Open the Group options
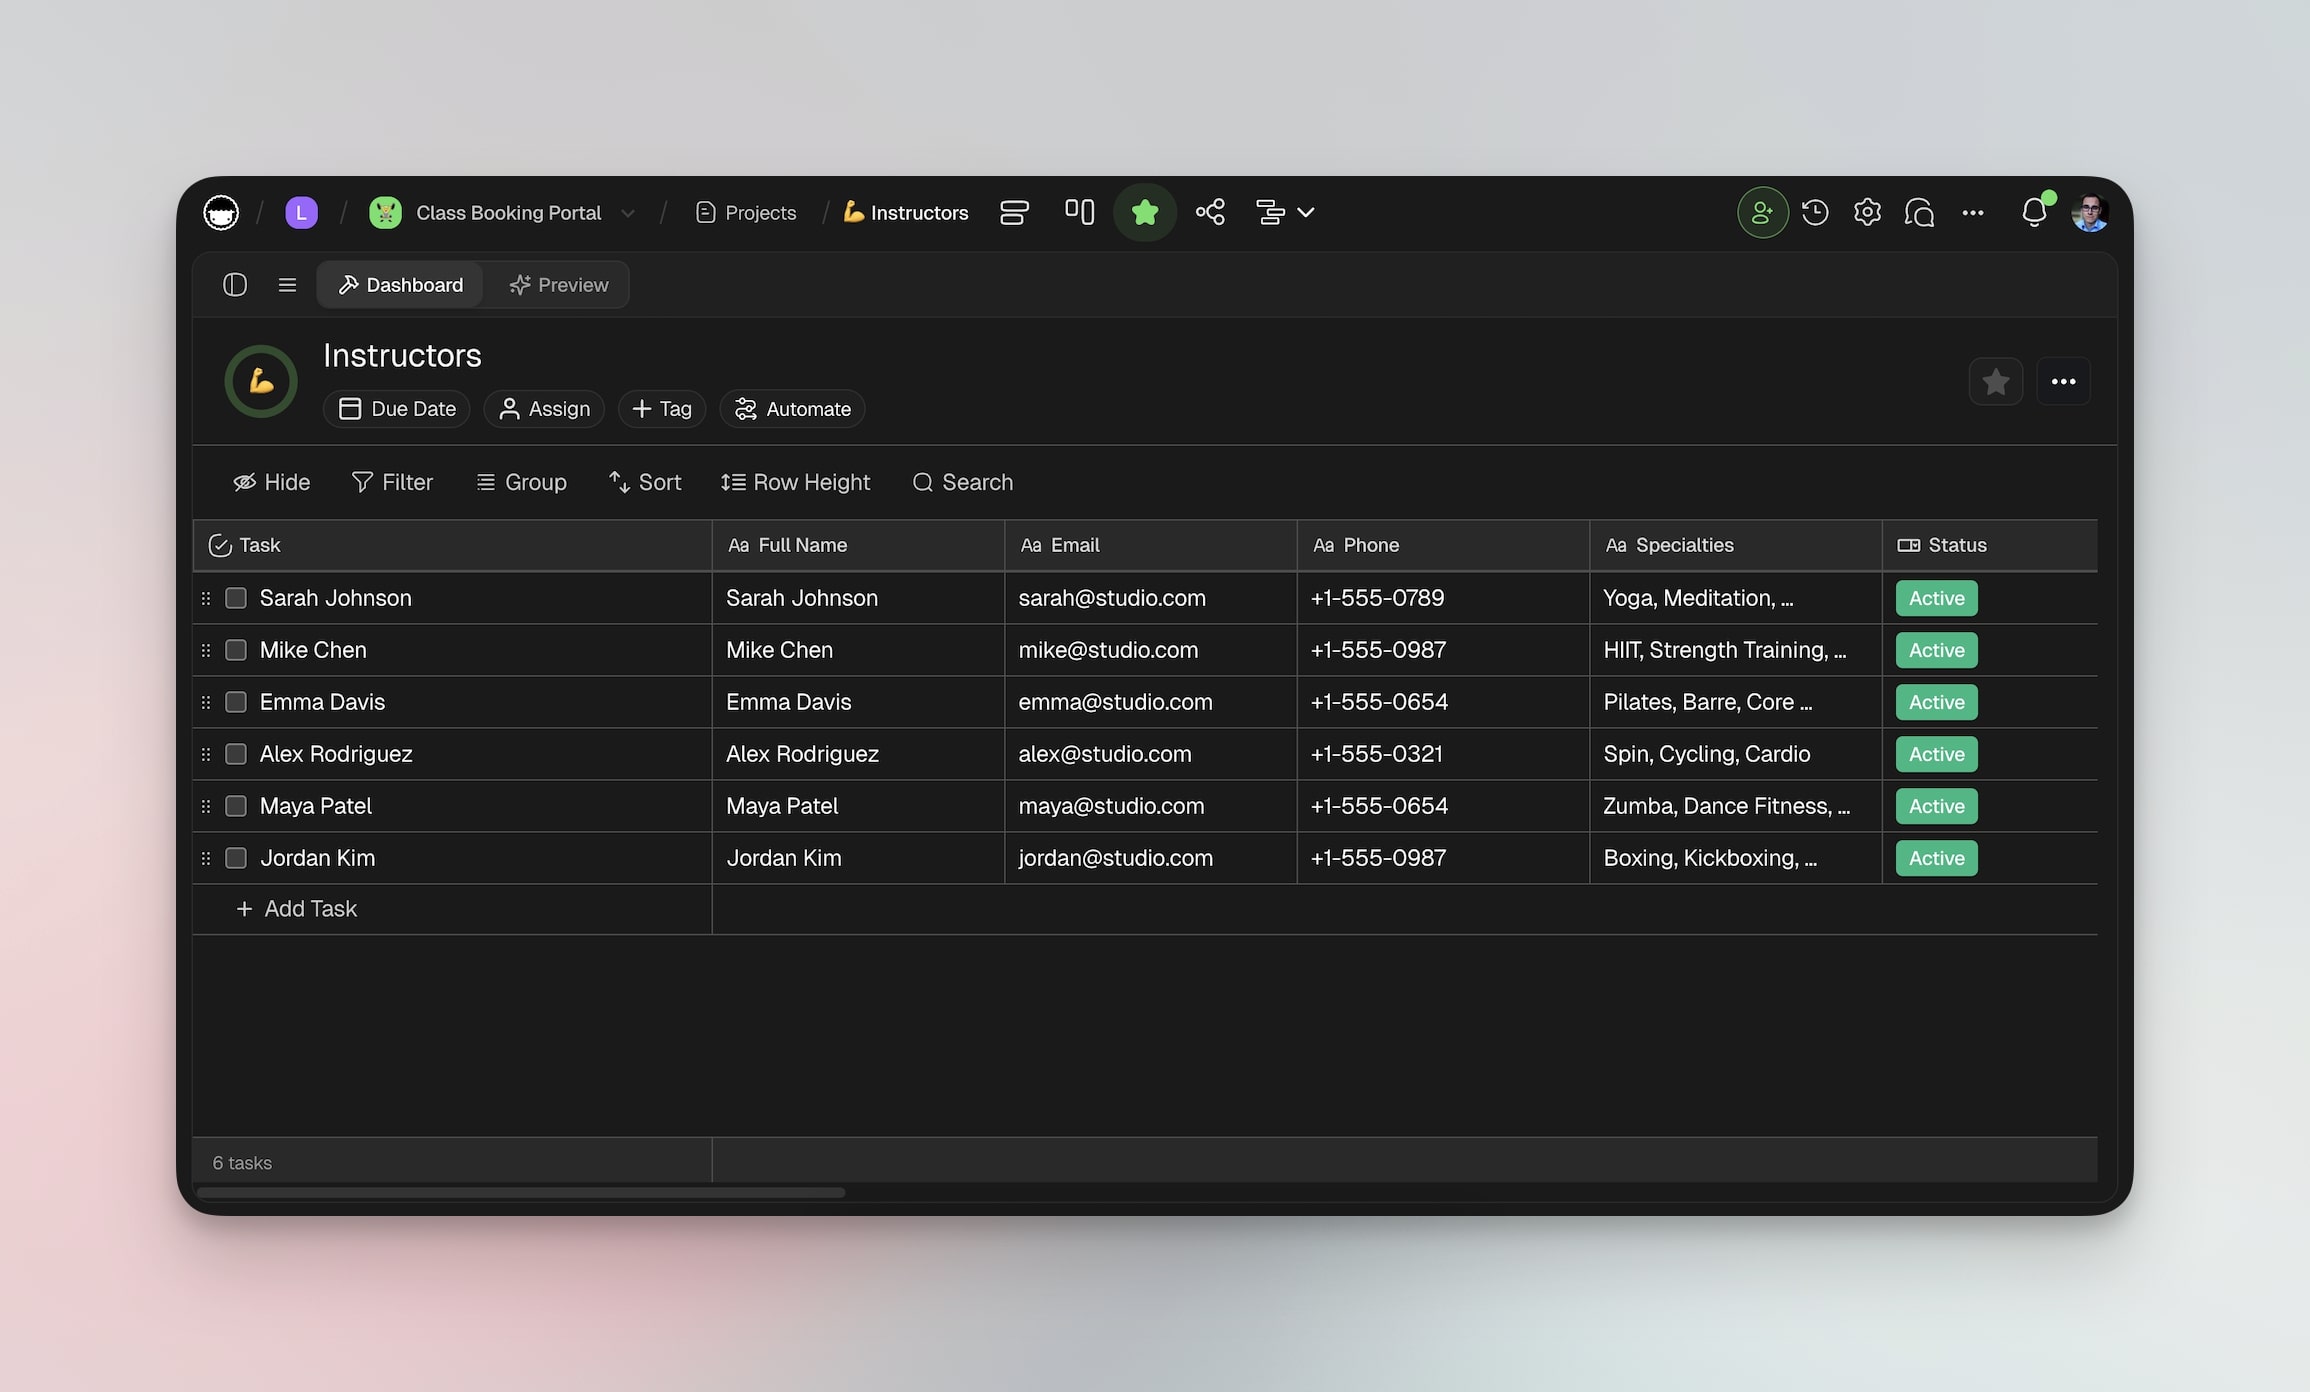Image resolution: width=2310 pixels, height=1392 pixels. pos(521,482)
